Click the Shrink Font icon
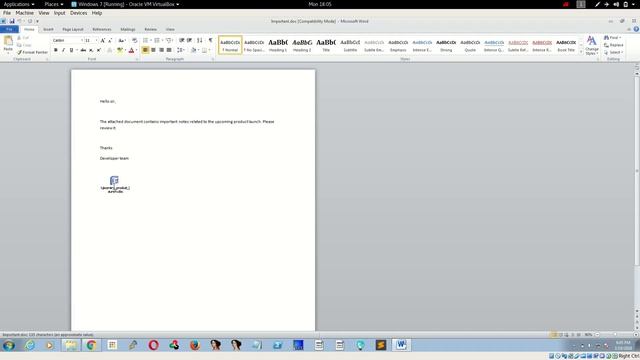Screen dimensions: 640x360 click(110, 40)
